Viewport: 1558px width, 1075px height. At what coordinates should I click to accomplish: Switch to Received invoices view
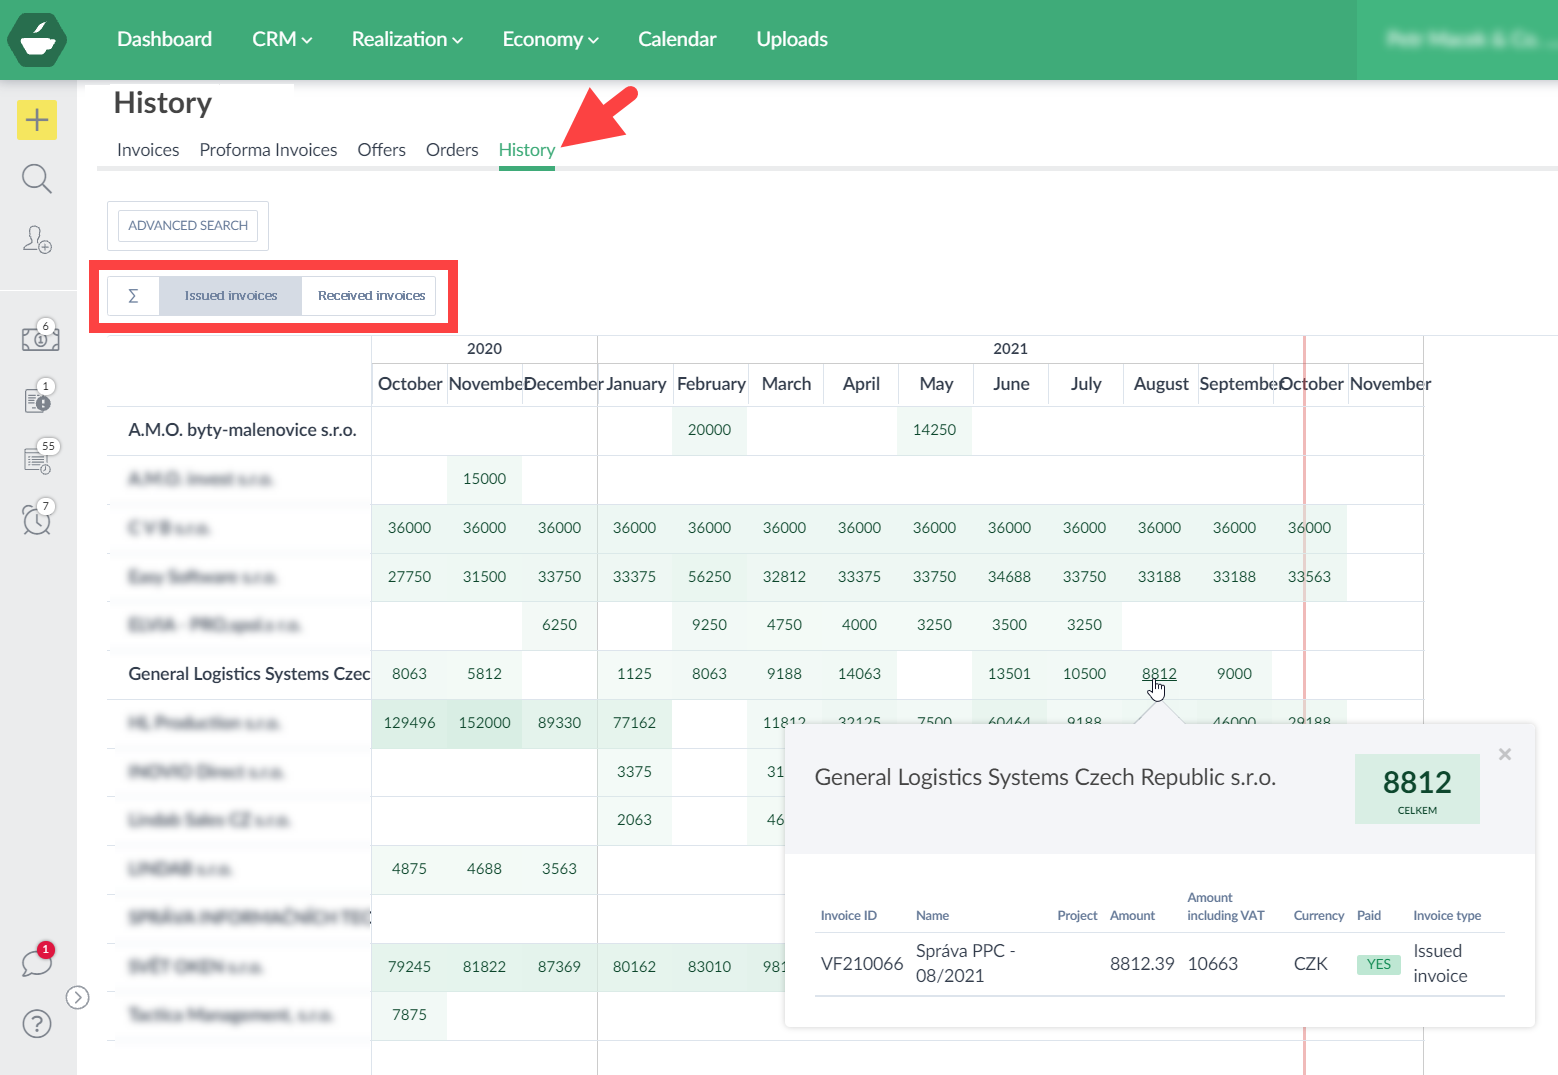pyautogui.click(x=371, y=296)
